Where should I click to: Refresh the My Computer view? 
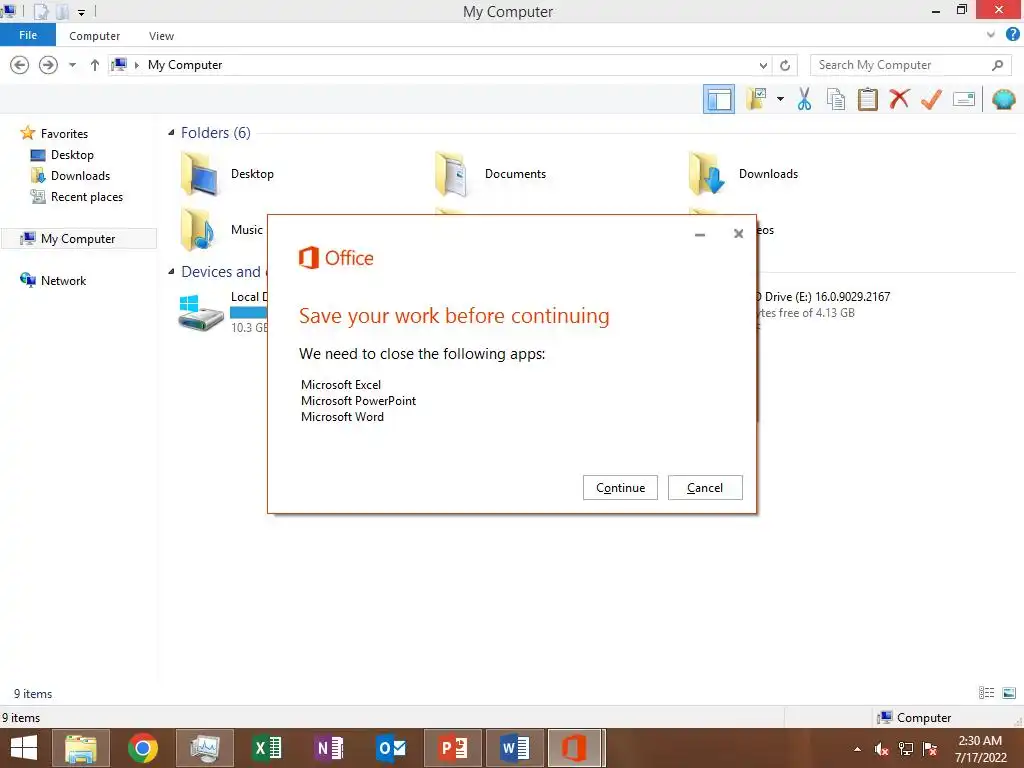point(785,65)
